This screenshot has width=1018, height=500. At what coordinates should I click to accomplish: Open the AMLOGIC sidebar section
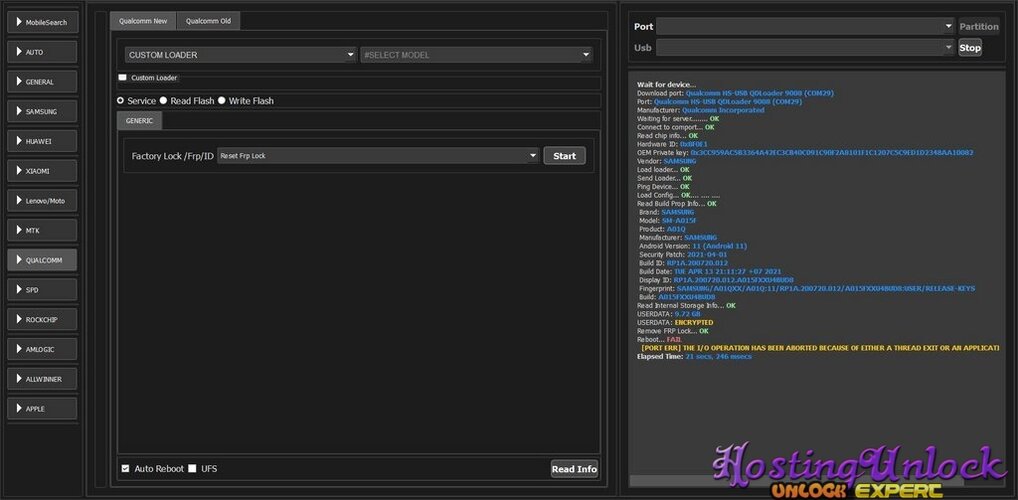click(x=42, y=349)
